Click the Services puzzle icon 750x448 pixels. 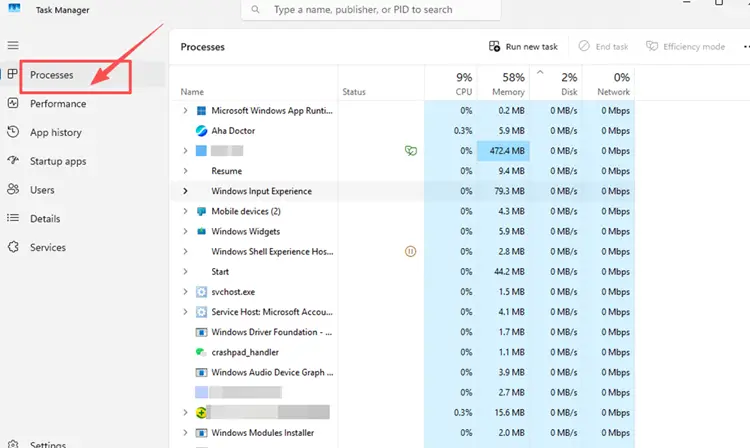click(x=13, y=247)
